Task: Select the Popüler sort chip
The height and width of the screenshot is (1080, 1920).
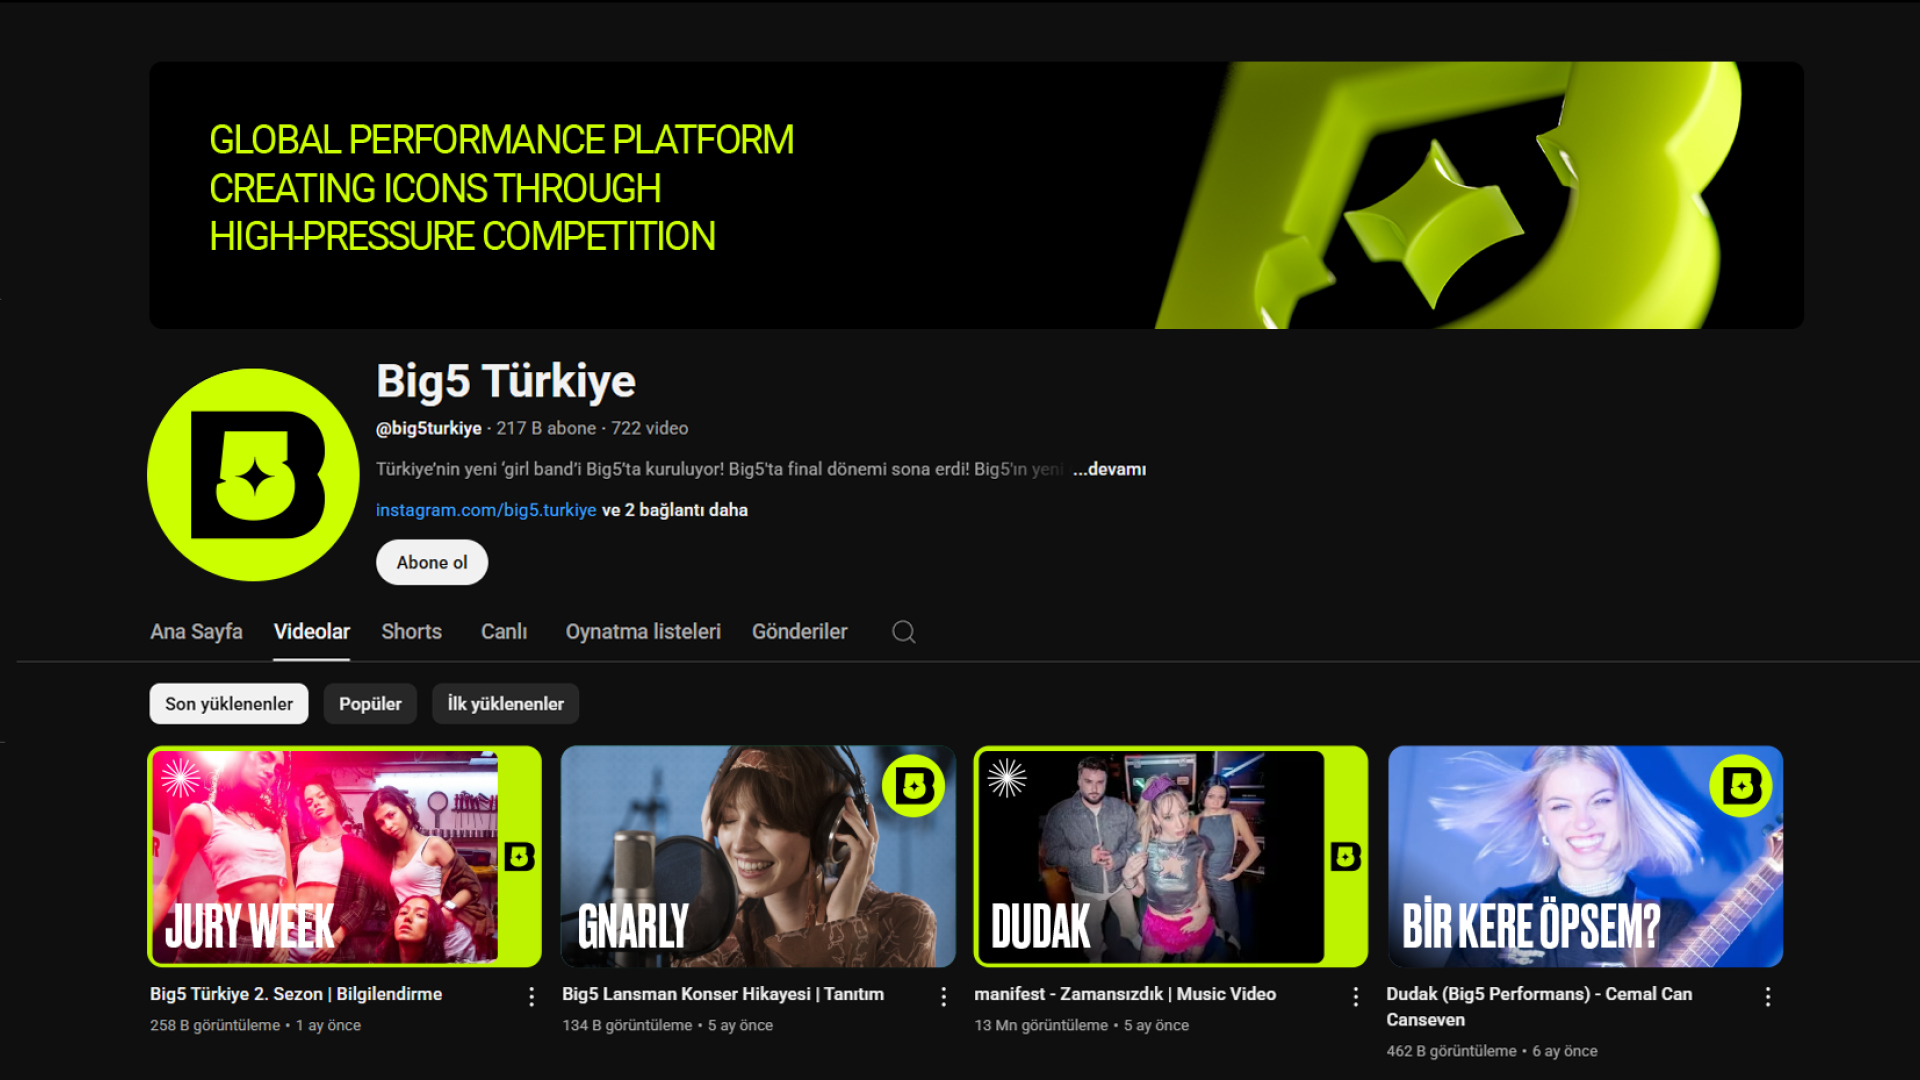Action: [x=370, y=704]
